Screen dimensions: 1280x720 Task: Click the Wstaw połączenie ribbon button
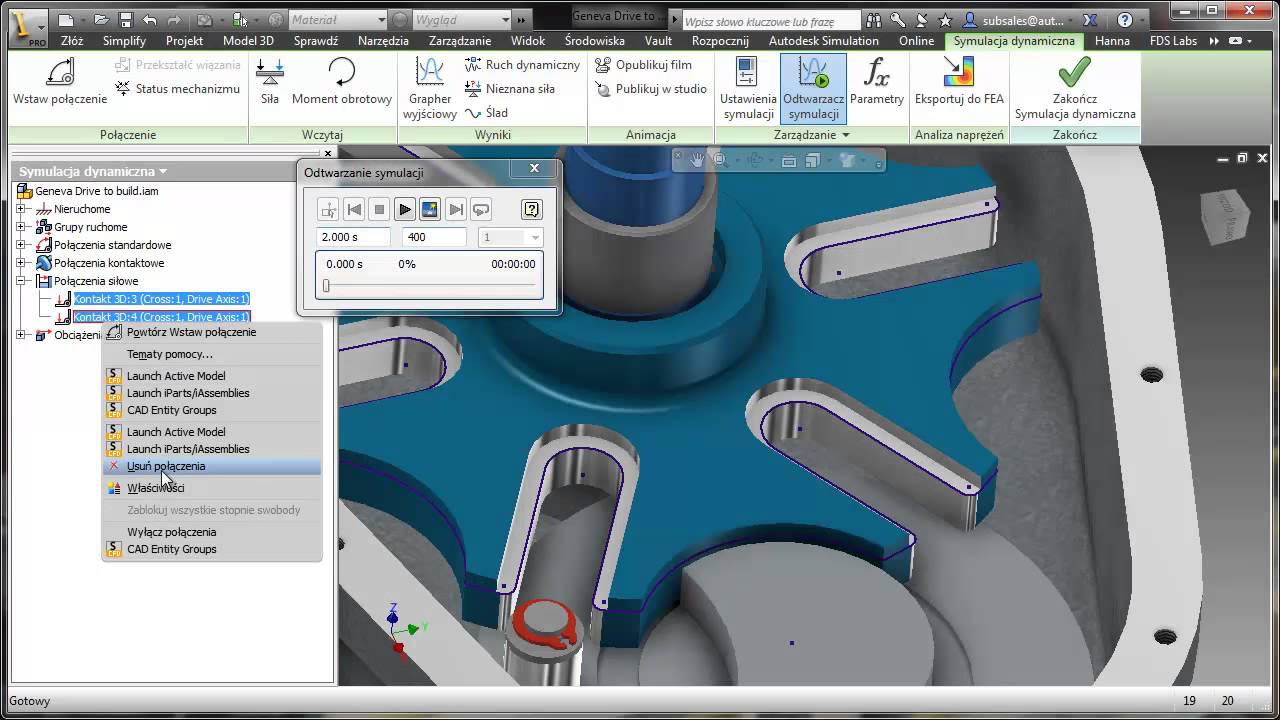click(x=60, y=81)
